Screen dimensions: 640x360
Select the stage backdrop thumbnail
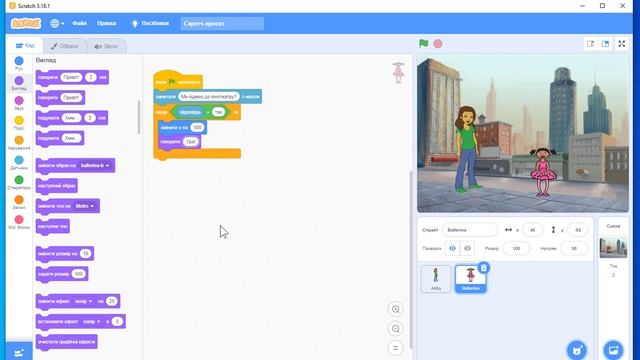(x=613, y=248)
